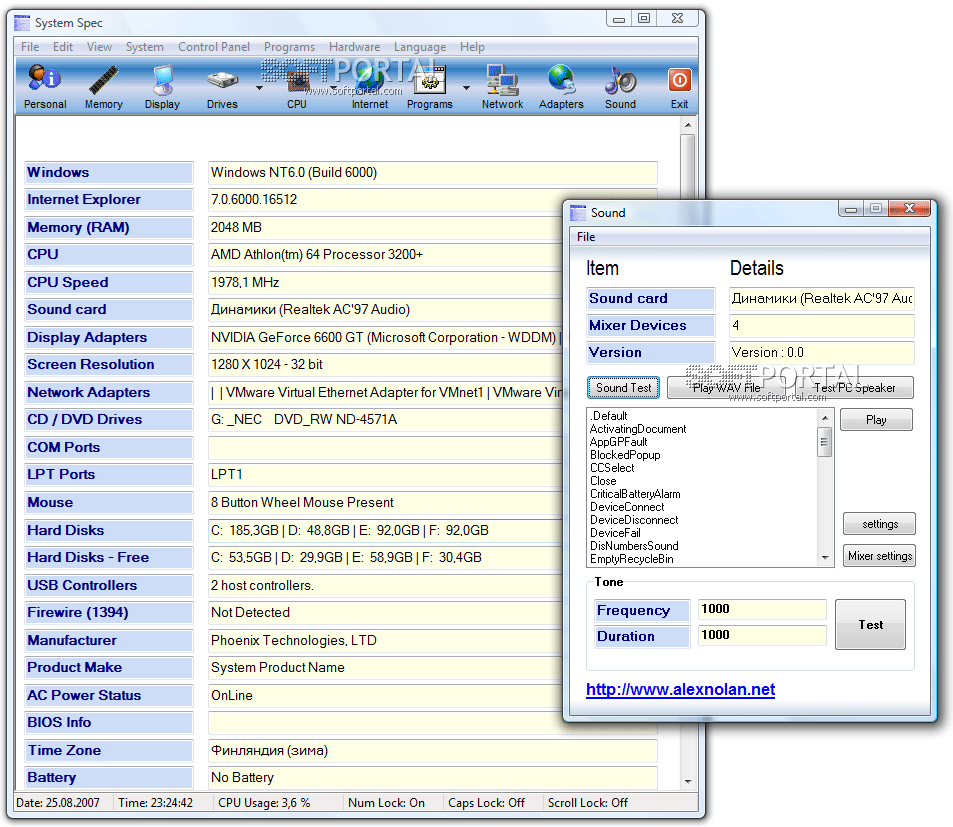This screenshot has height=827, width=953.
Task: Select BlockedPopup in the sound list
Action: coord(625,455)
